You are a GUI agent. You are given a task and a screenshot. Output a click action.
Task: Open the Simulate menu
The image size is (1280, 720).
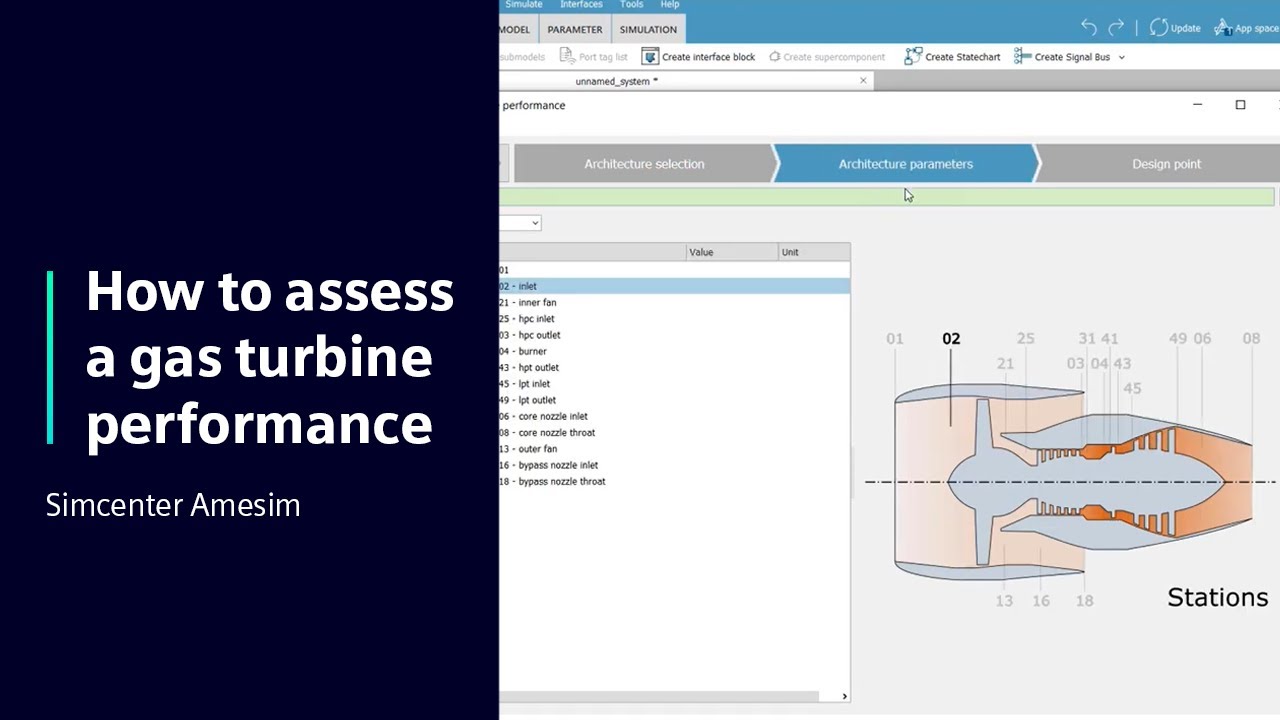tap(523, 5)
